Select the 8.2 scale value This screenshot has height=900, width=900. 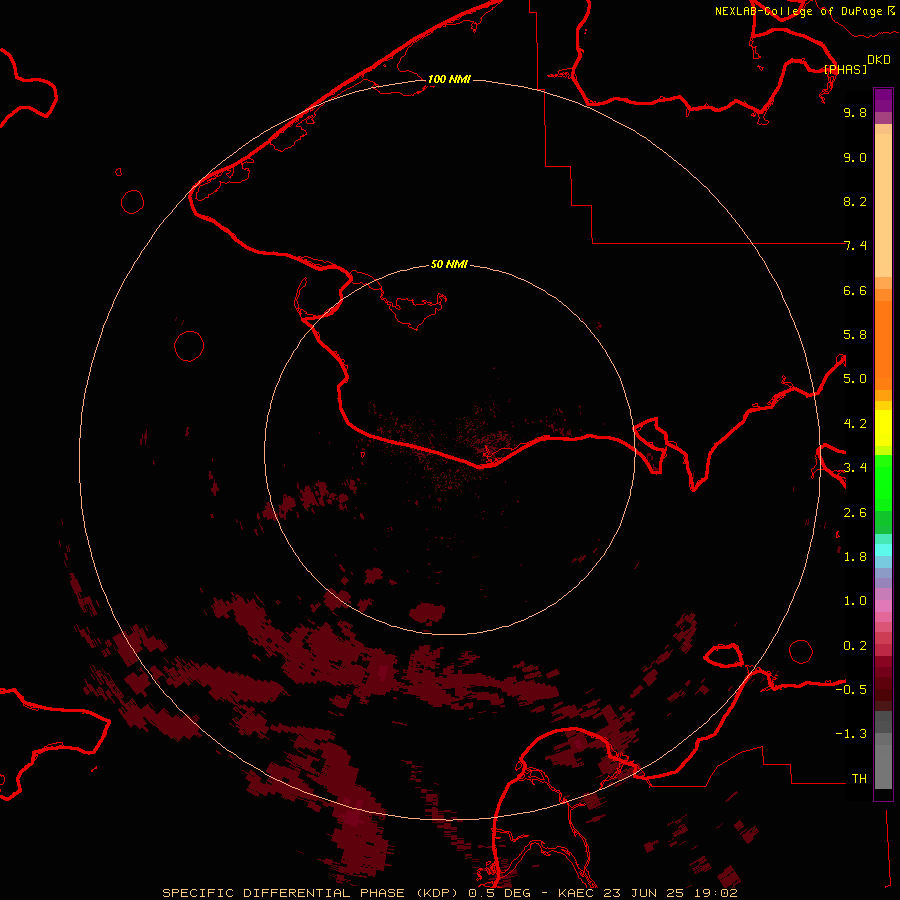coord(855,201)
